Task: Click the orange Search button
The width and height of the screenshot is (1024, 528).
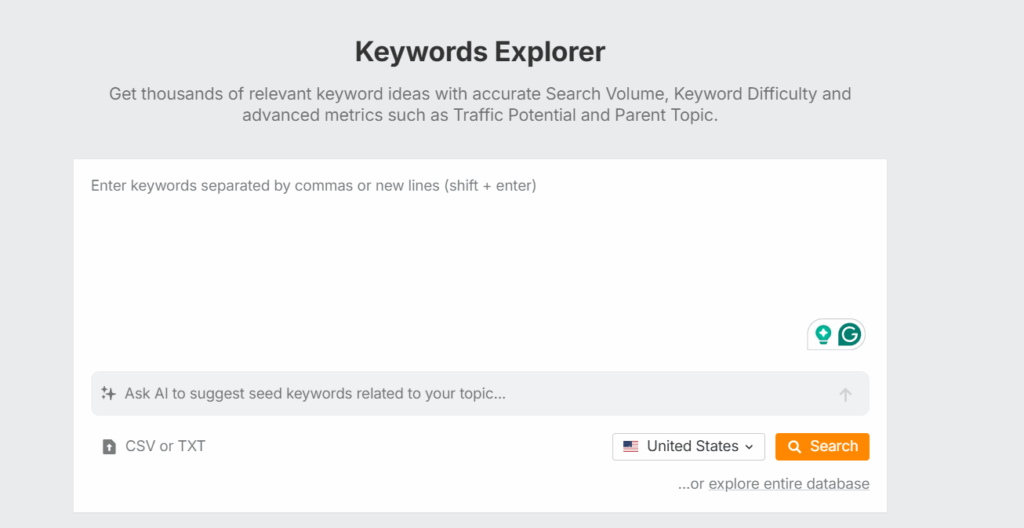Action: (x=822, y=446)
